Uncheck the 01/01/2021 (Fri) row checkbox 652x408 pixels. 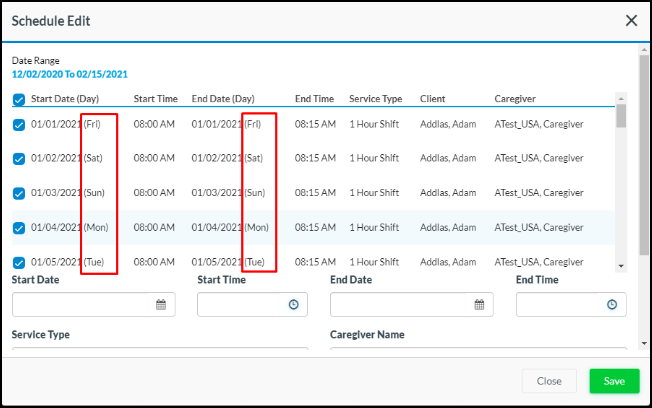[20, 125]
